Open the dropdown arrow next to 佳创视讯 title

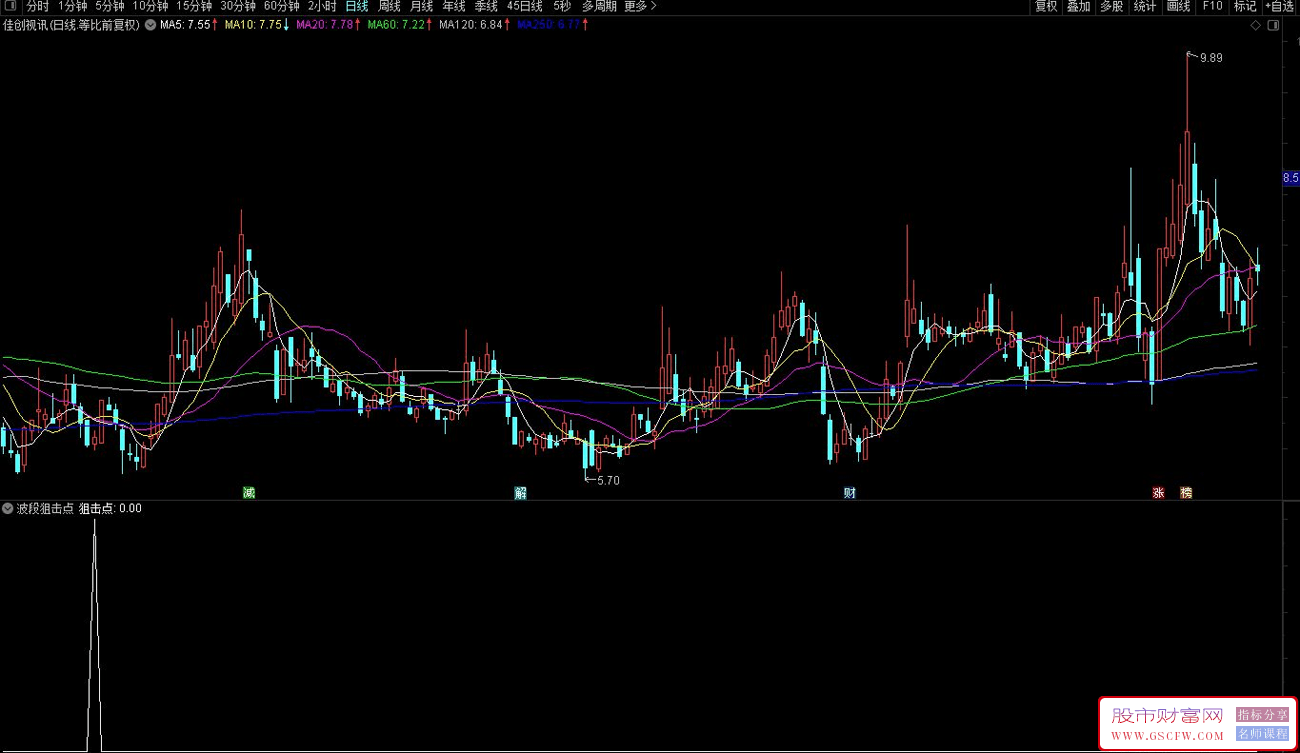(150, 25)
